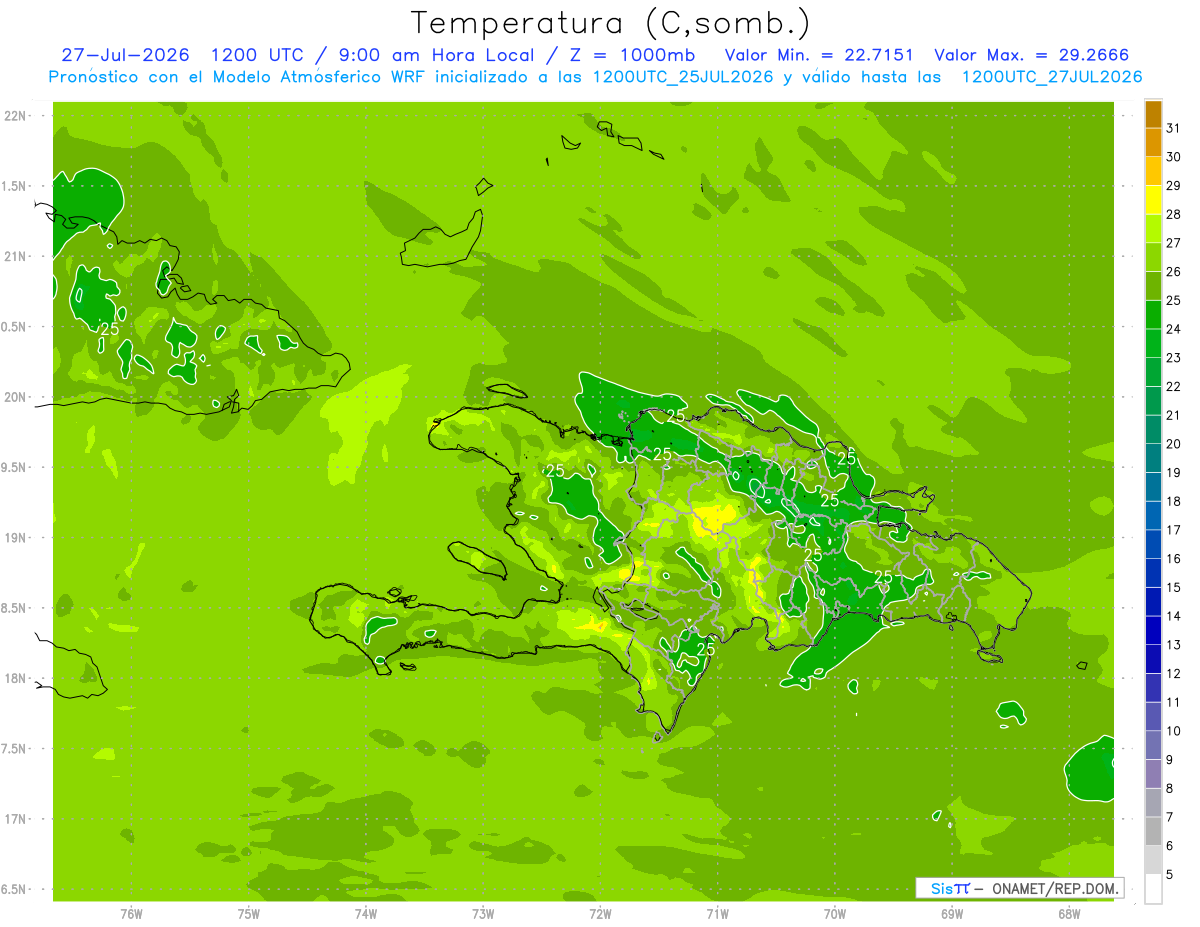Click the '29' value on the color scale
The image size is (1200, 927).
pyautogui.click(x=1174, y=185)
